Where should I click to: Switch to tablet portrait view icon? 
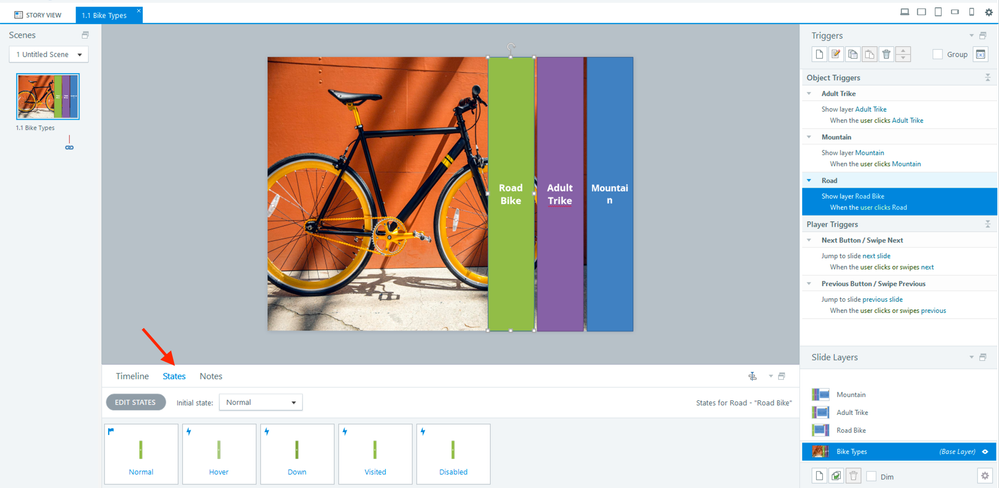click(938, 11)
